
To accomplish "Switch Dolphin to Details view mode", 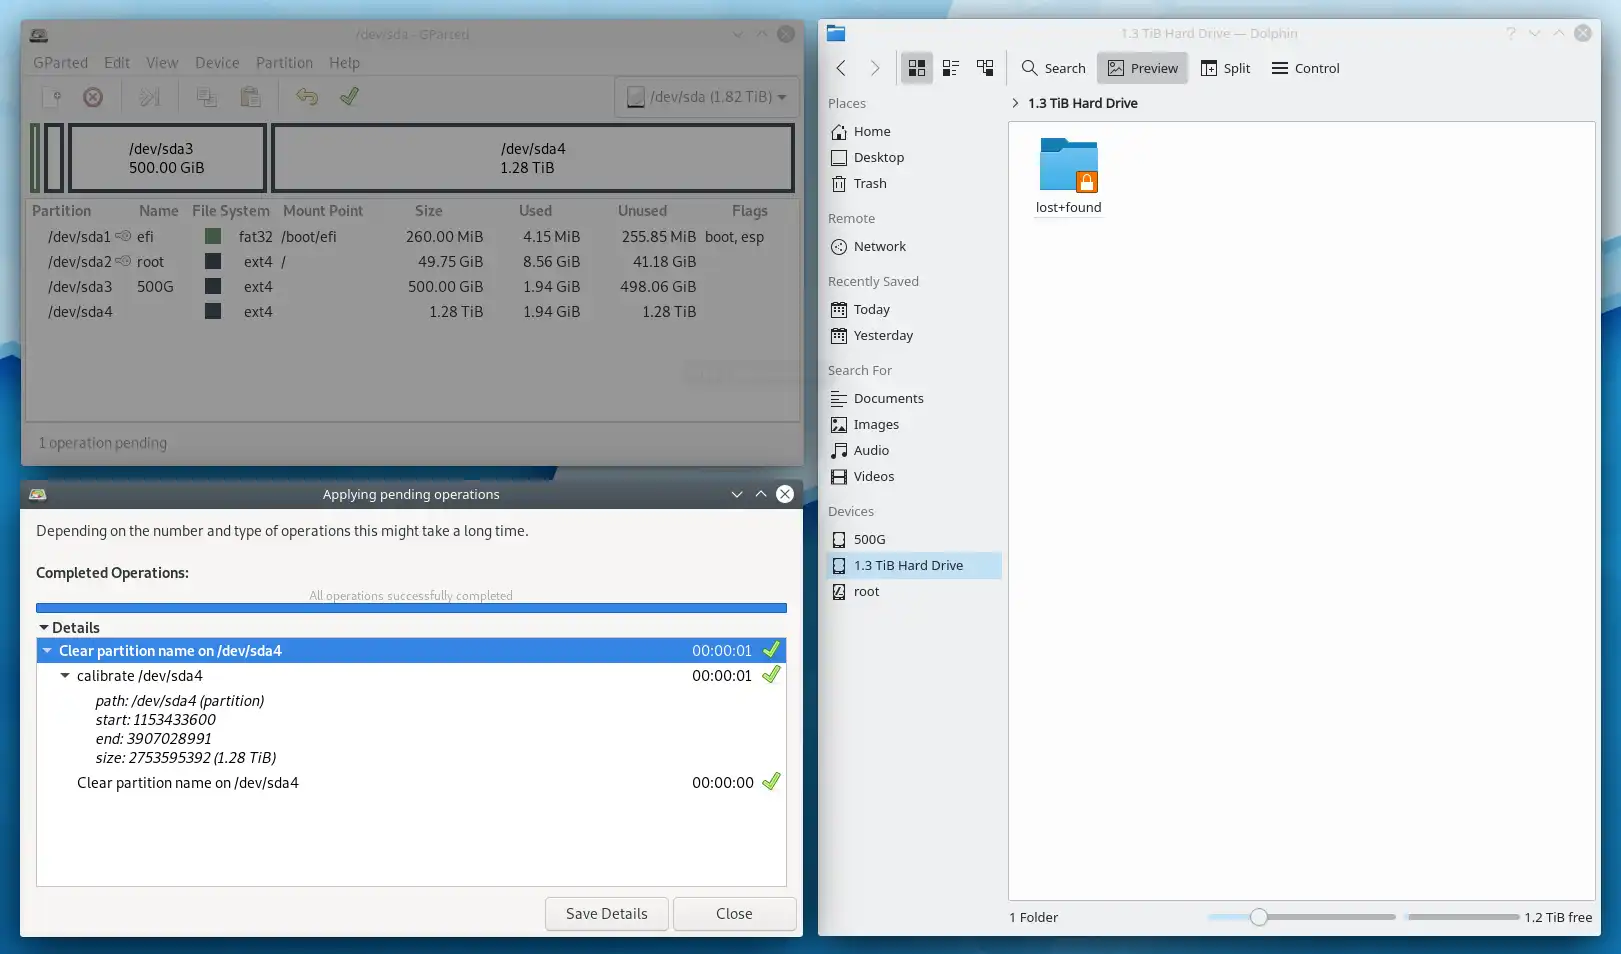I will 985,68.
